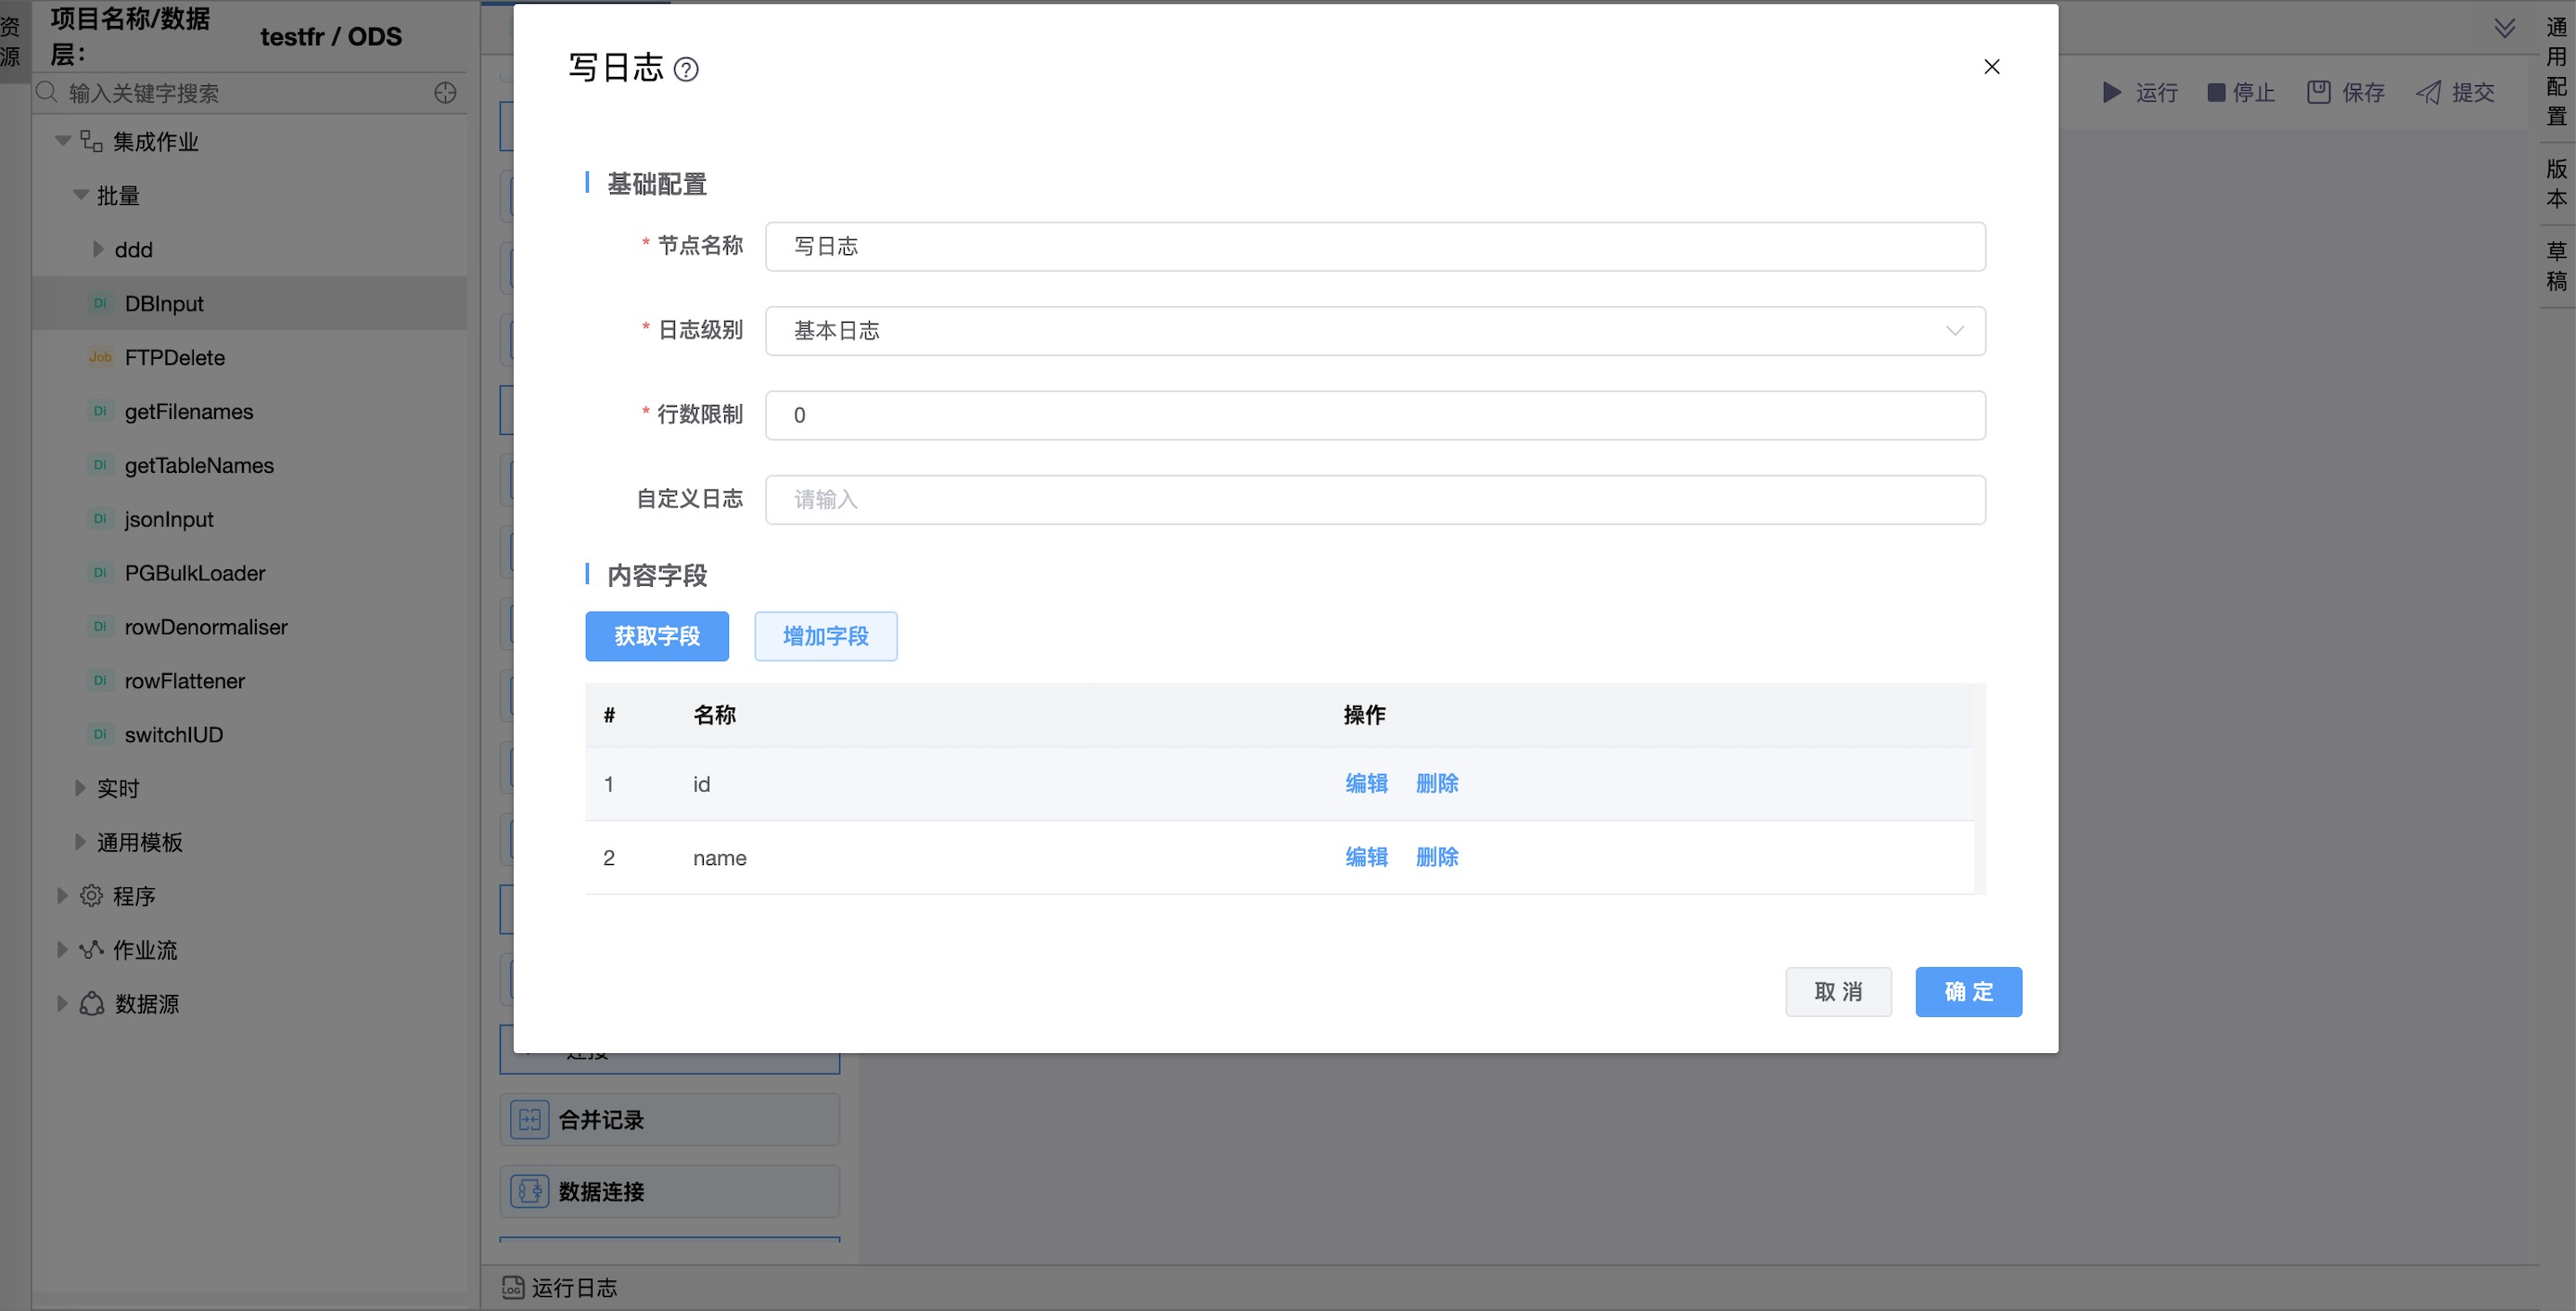This screenshot has height=1311, width=2576.
Task: Click 删除 link for the name row
Action: pyautogui.click(x=1436, y=857)
